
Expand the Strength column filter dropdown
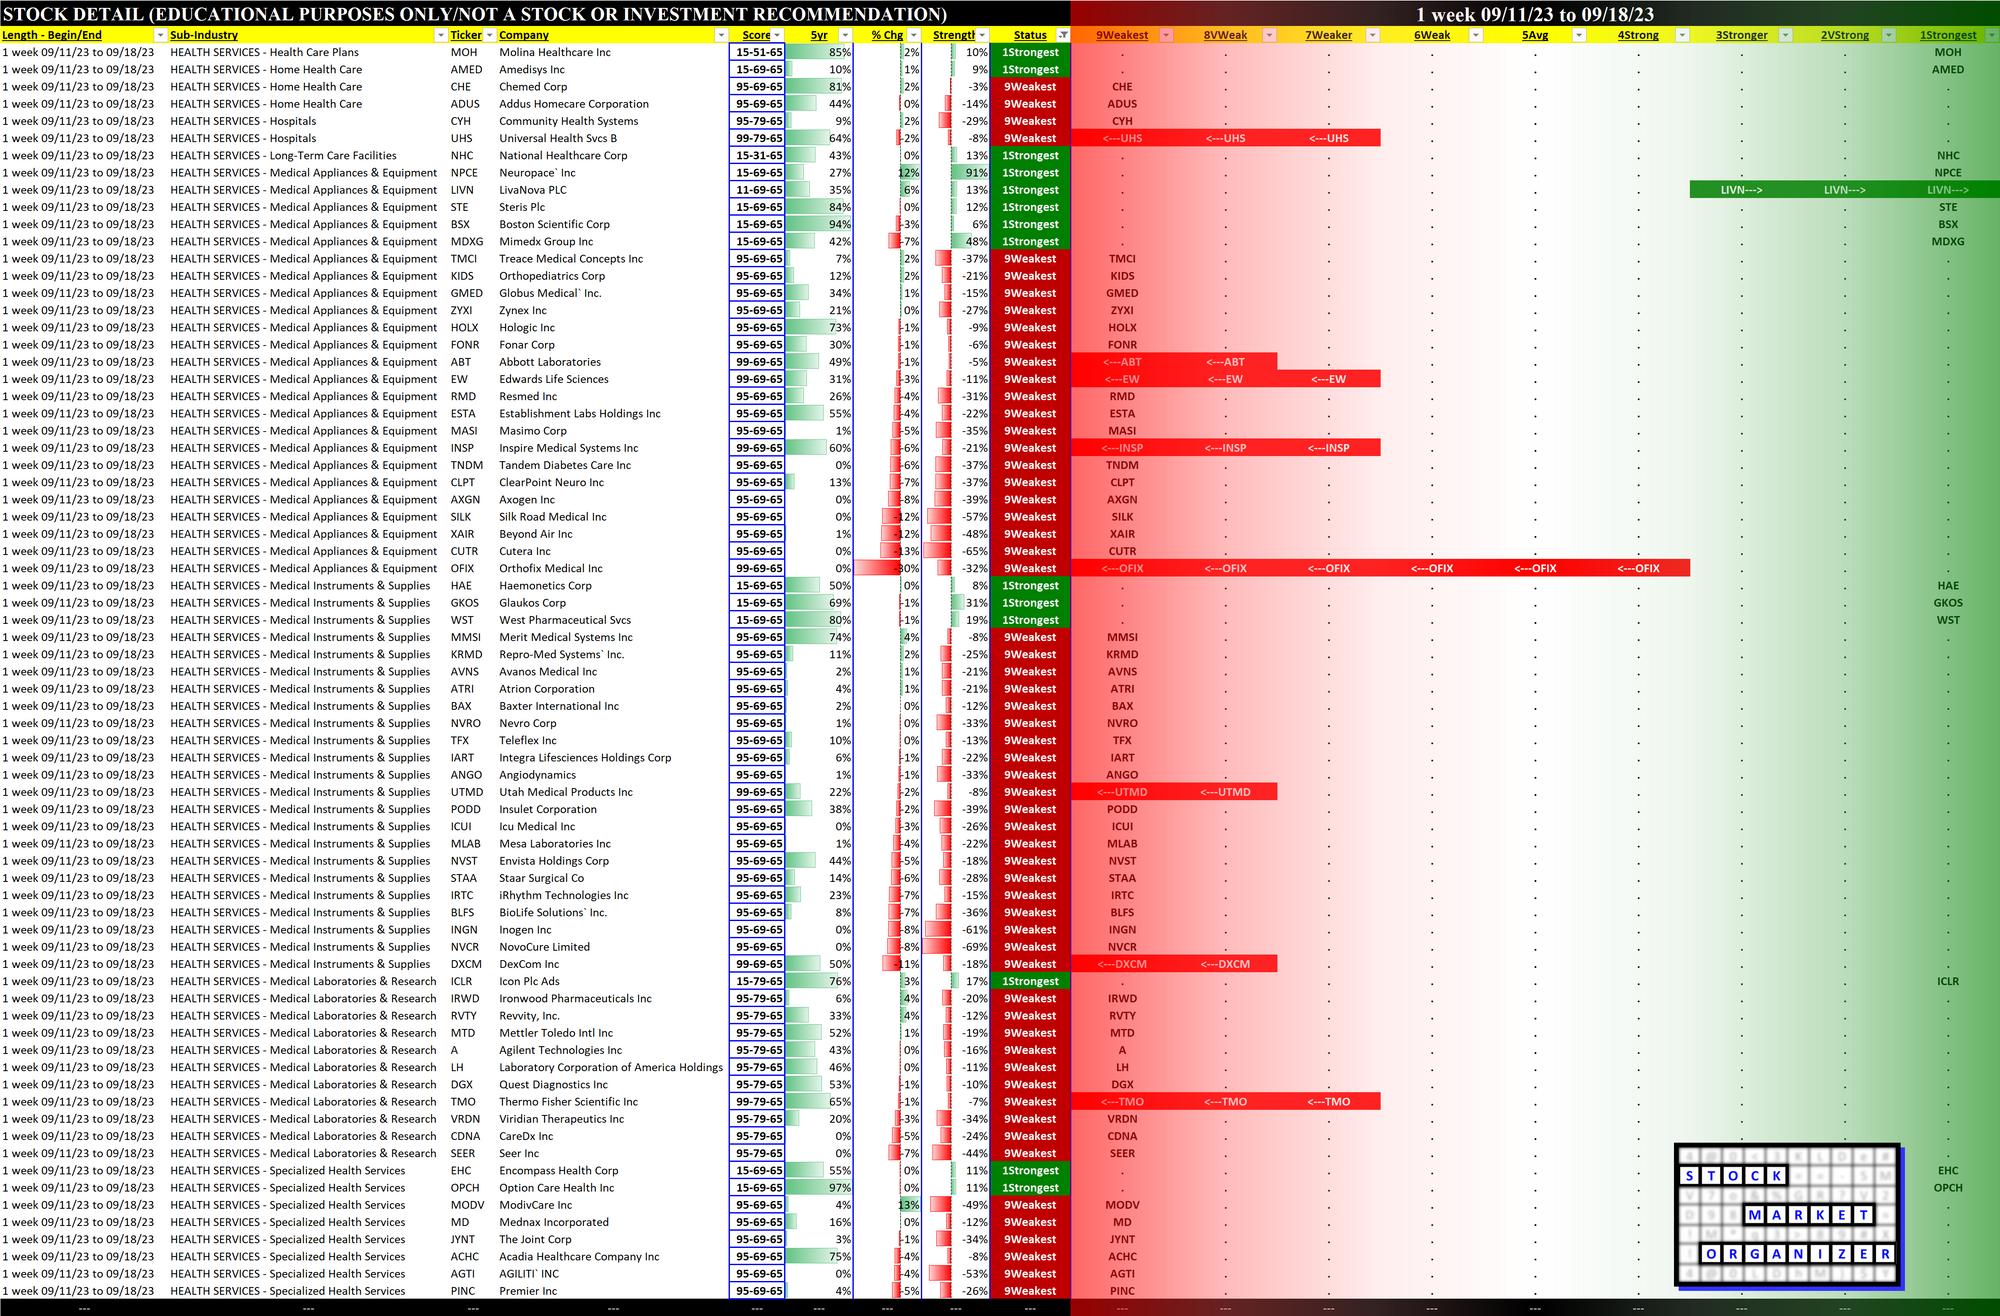(x=982, y=35)
